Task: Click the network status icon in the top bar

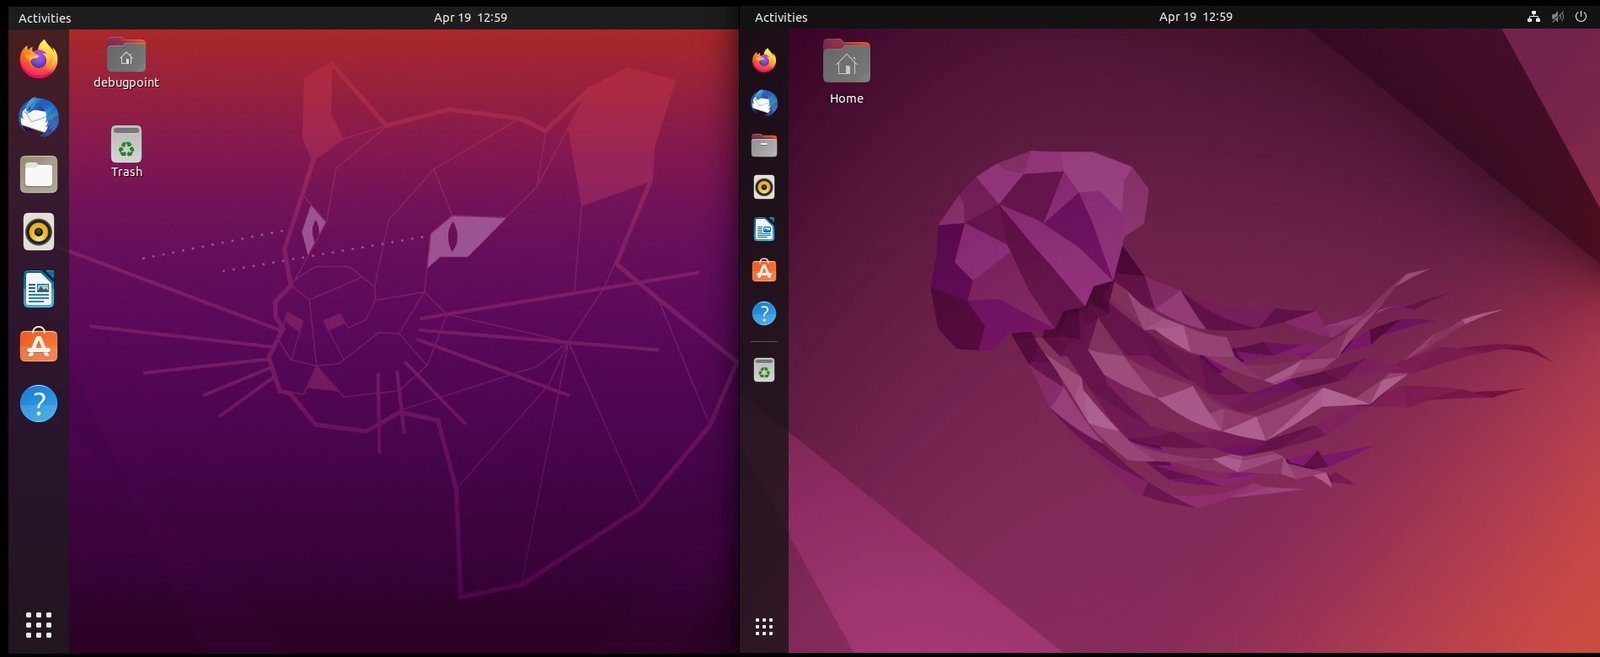Action: tap(1533, 17)
